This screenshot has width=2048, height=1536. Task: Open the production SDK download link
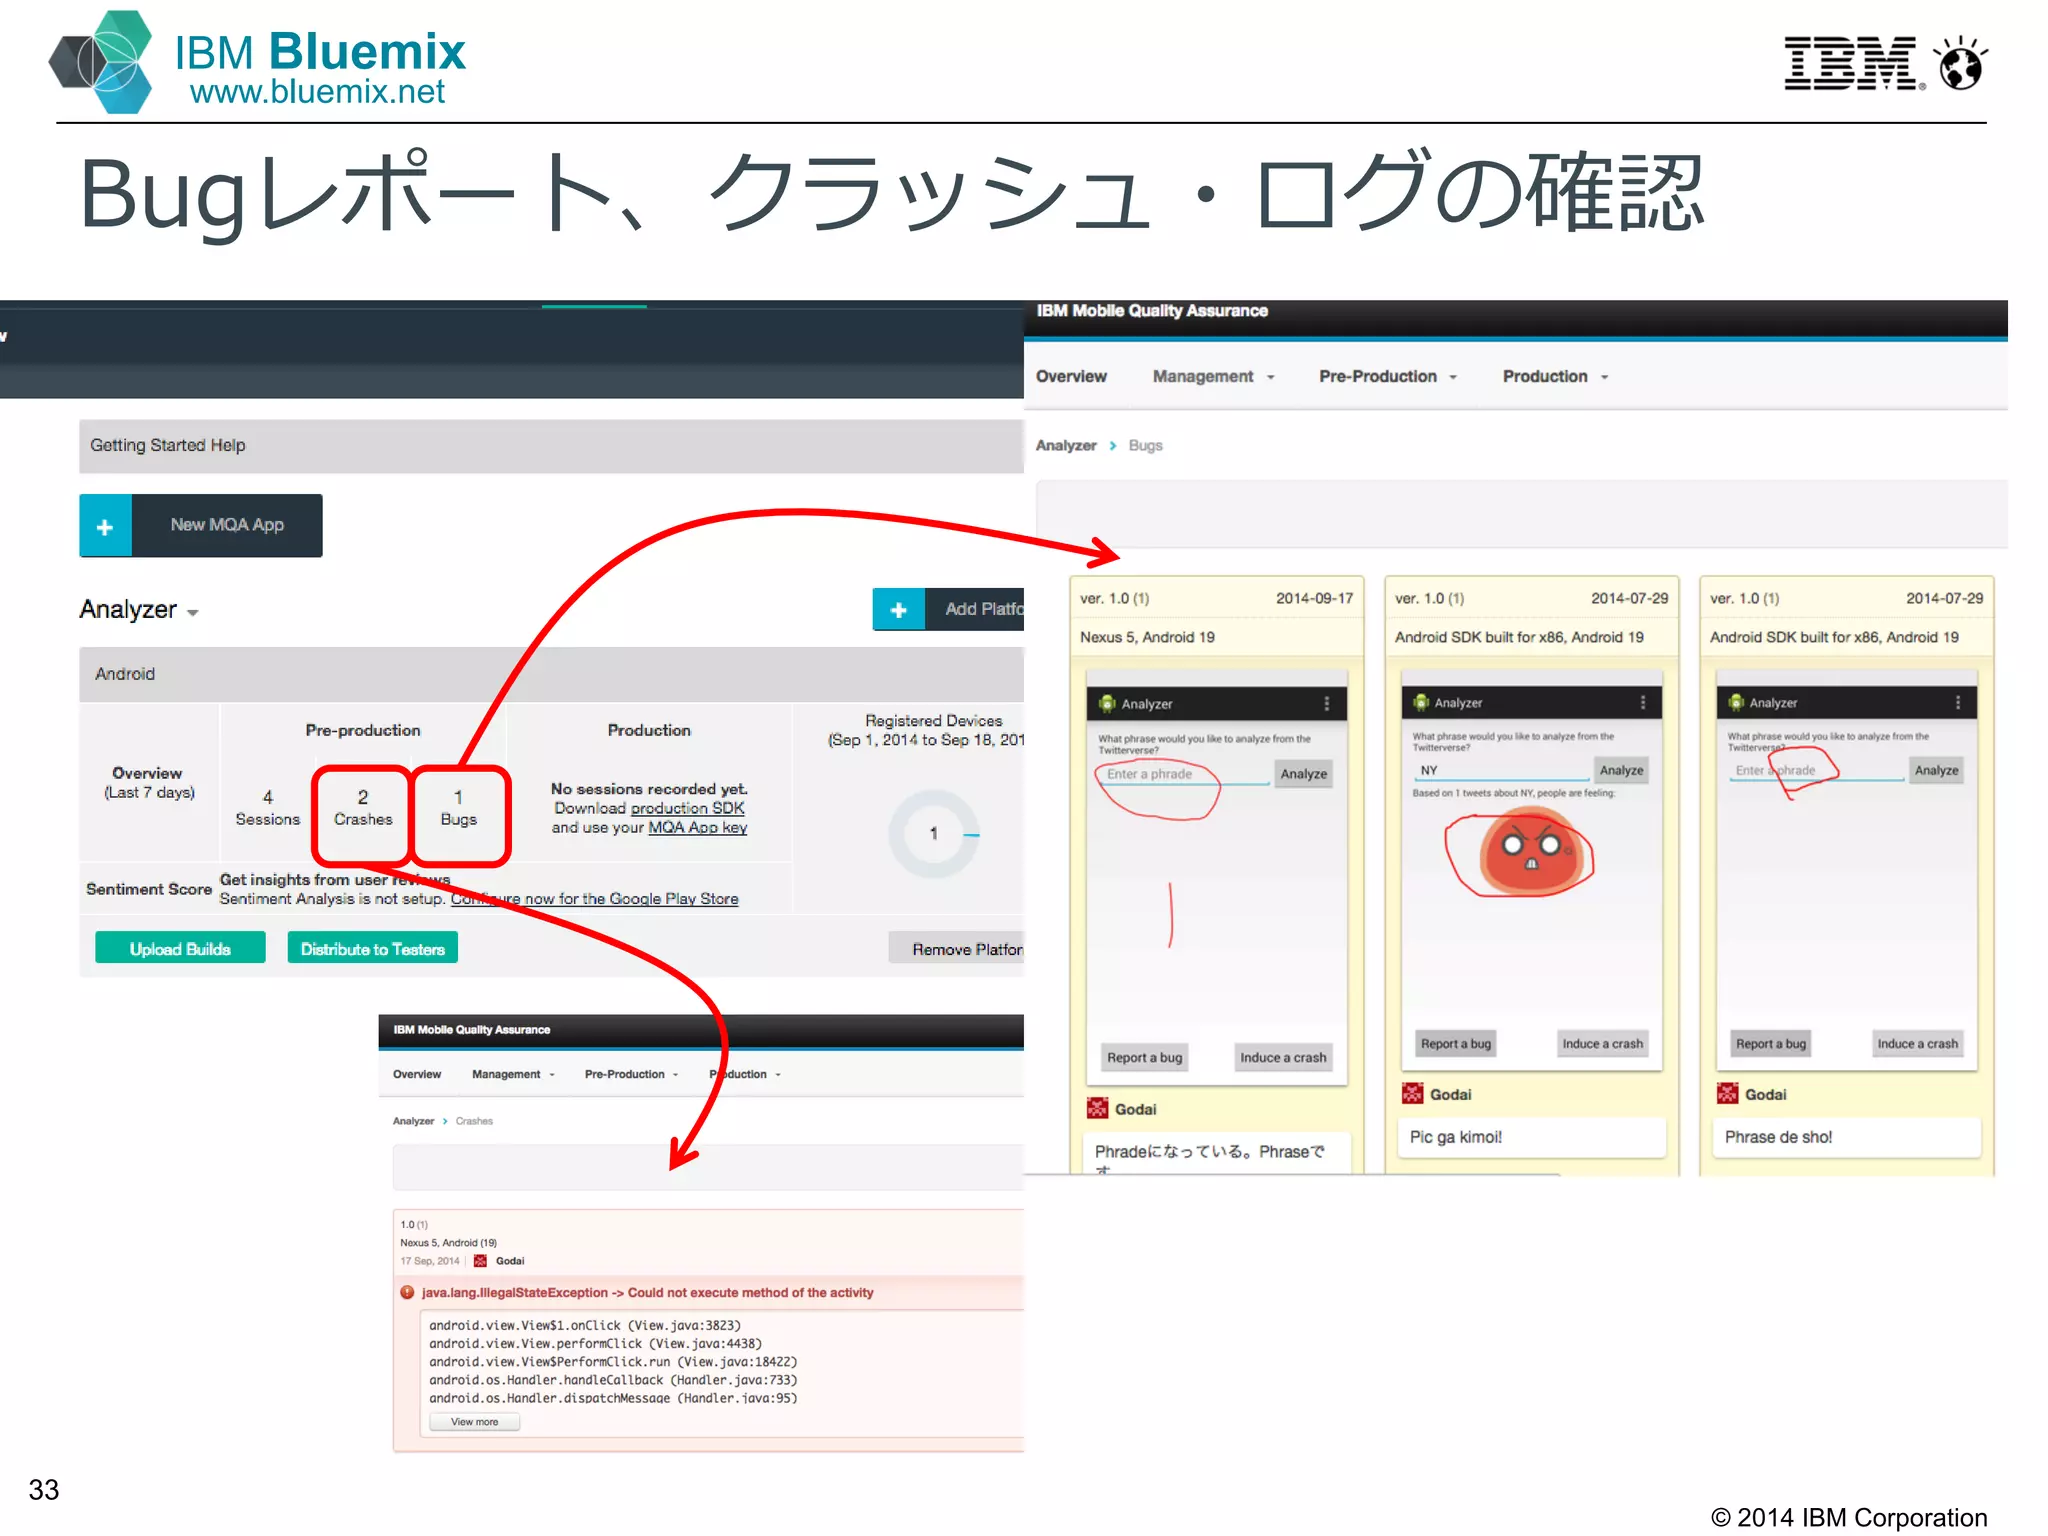pyautogui.click(x=687, y=808)
